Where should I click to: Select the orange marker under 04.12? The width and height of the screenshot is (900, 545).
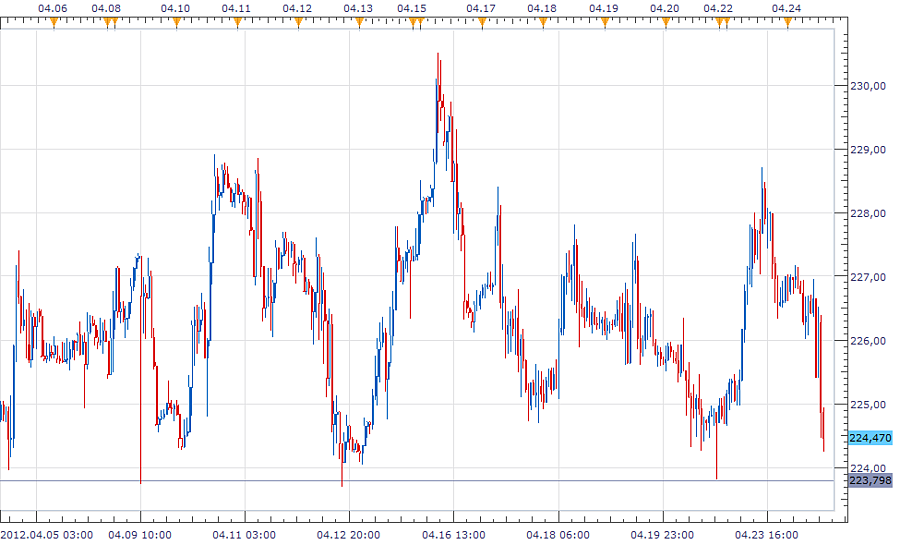coord(298,23)
